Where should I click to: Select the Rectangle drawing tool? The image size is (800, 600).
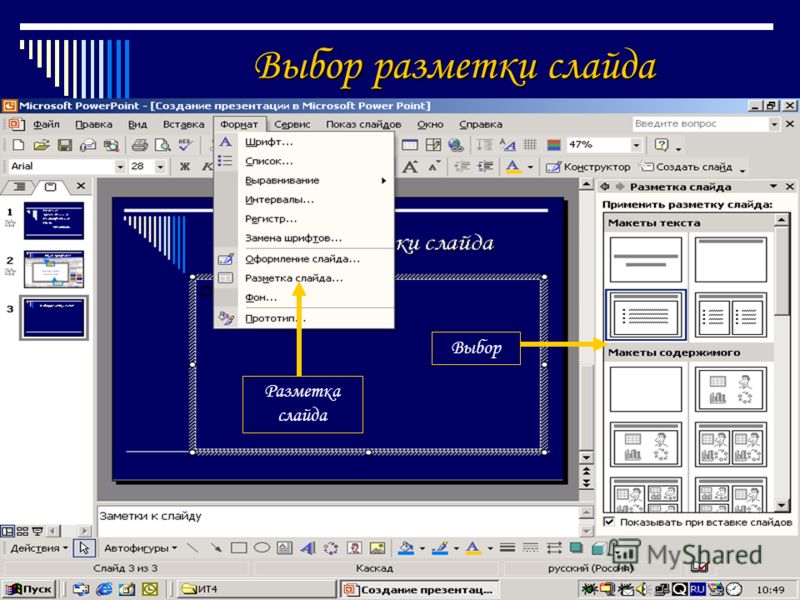(239, 548)
